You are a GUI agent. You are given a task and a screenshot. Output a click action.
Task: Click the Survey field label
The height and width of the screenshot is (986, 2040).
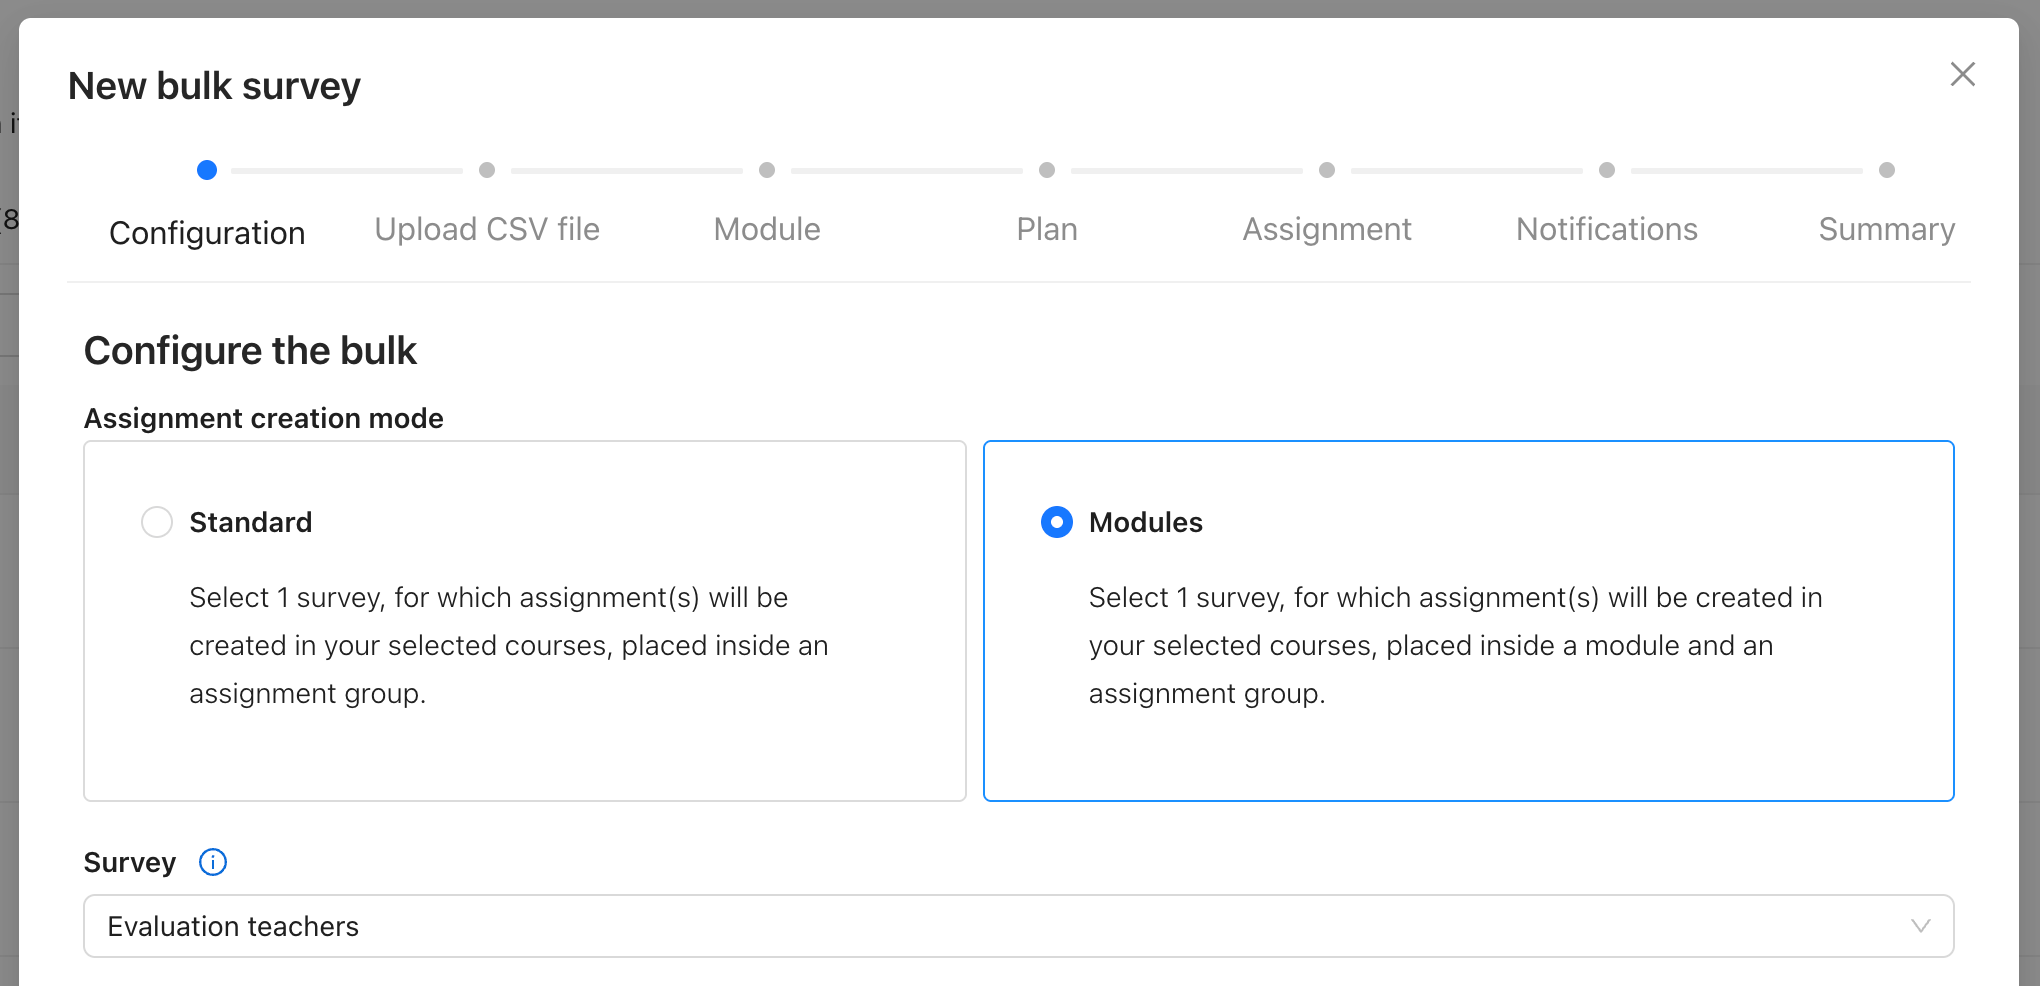tap(130, 862)
